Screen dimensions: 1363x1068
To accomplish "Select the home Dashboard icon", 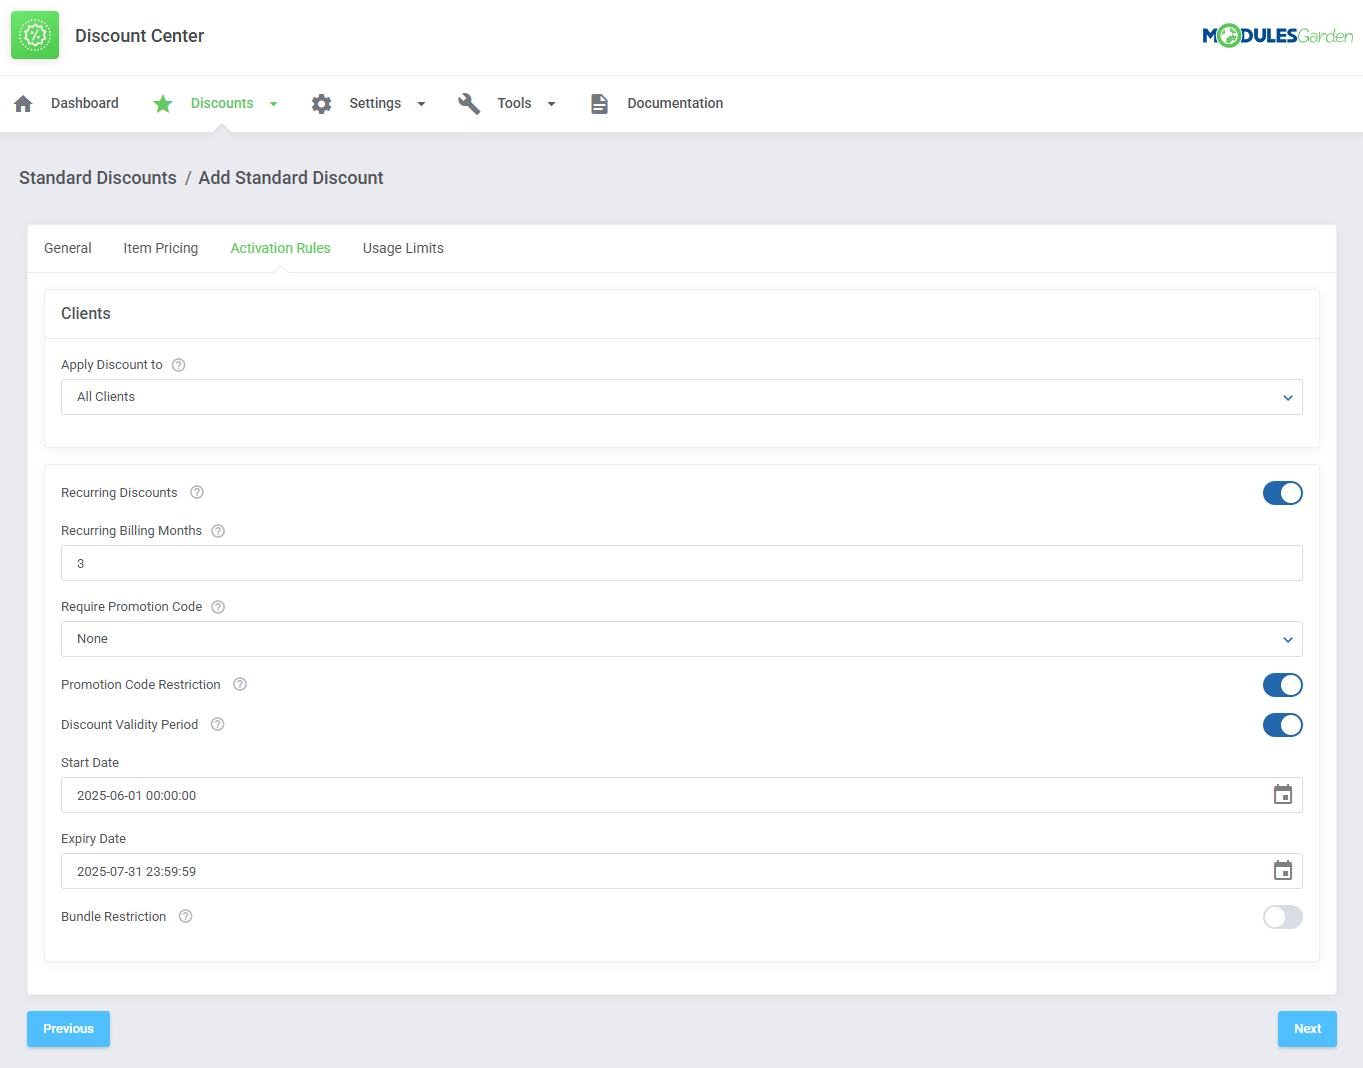I will [x=22, y=102].
